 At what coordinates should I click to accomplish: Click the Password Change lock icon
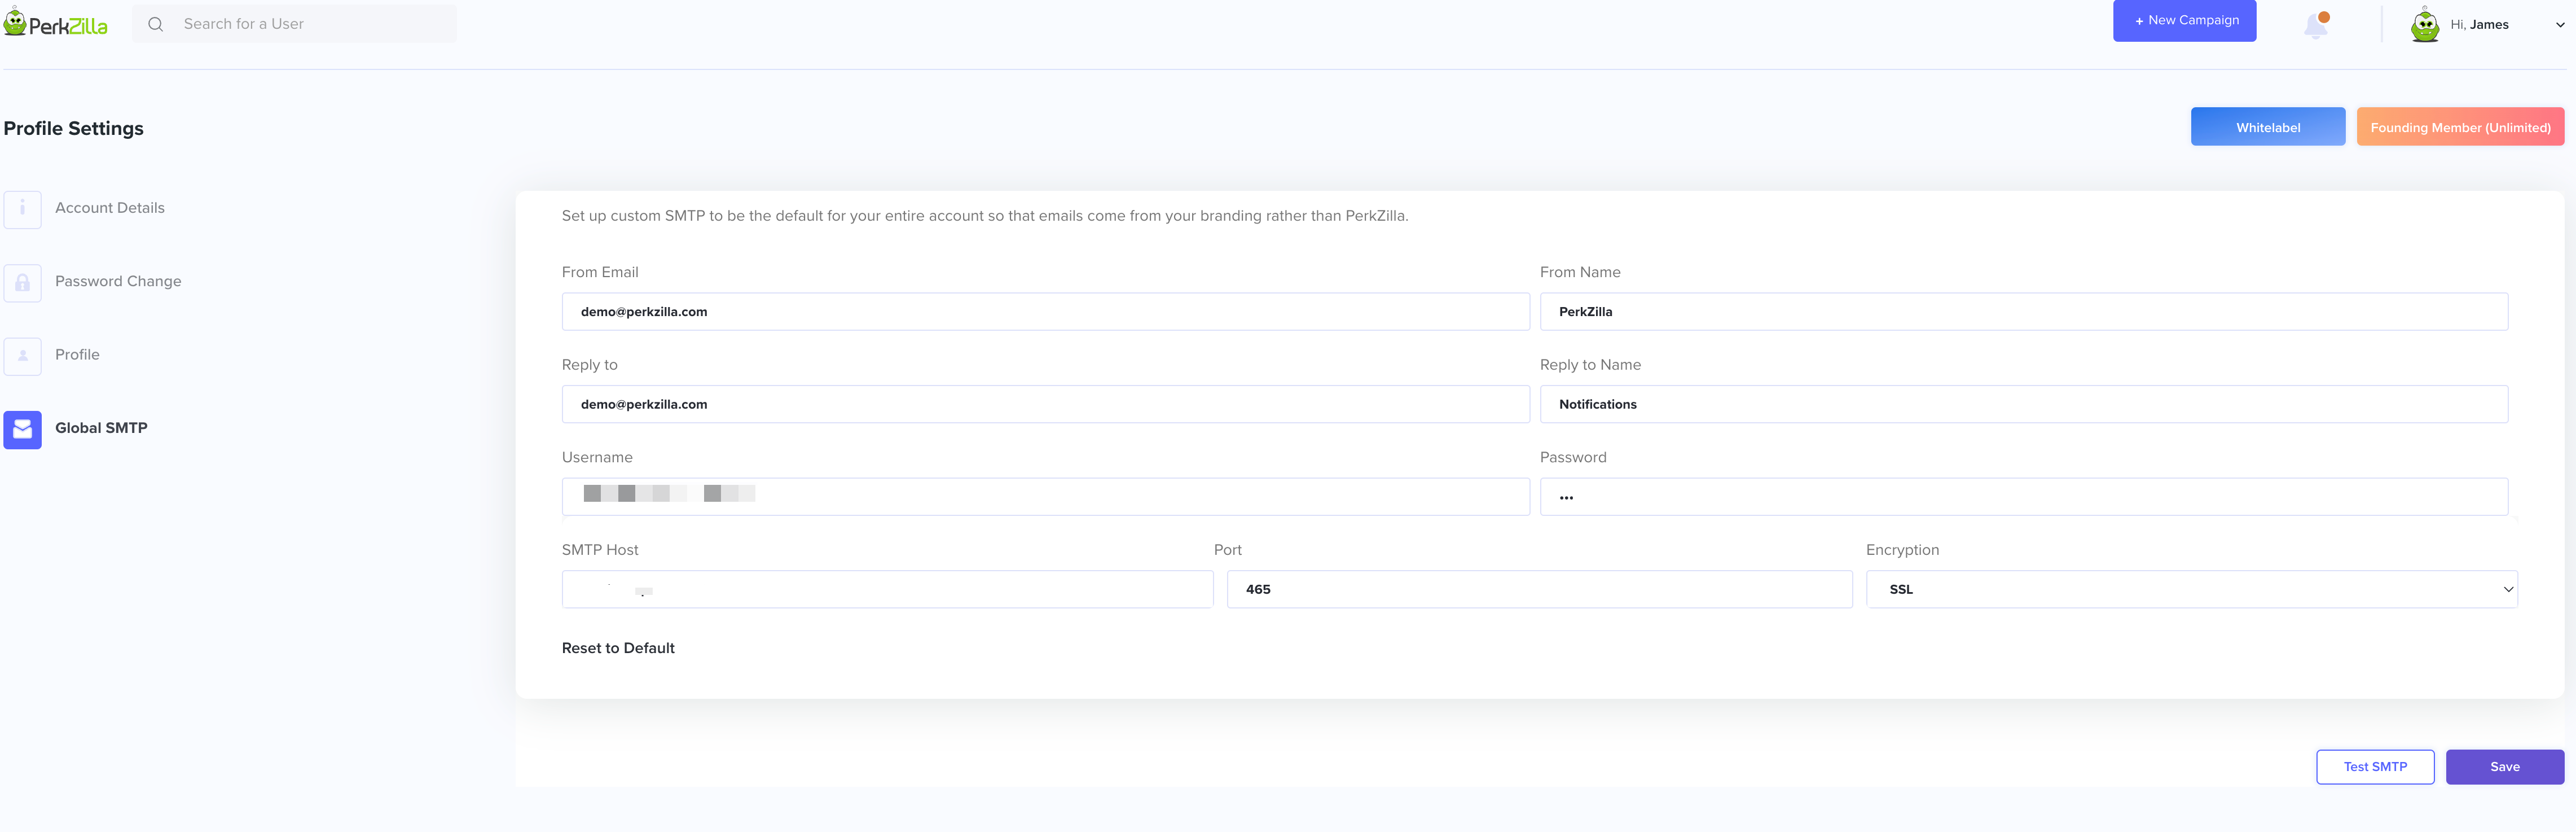(x=22, y=282)
